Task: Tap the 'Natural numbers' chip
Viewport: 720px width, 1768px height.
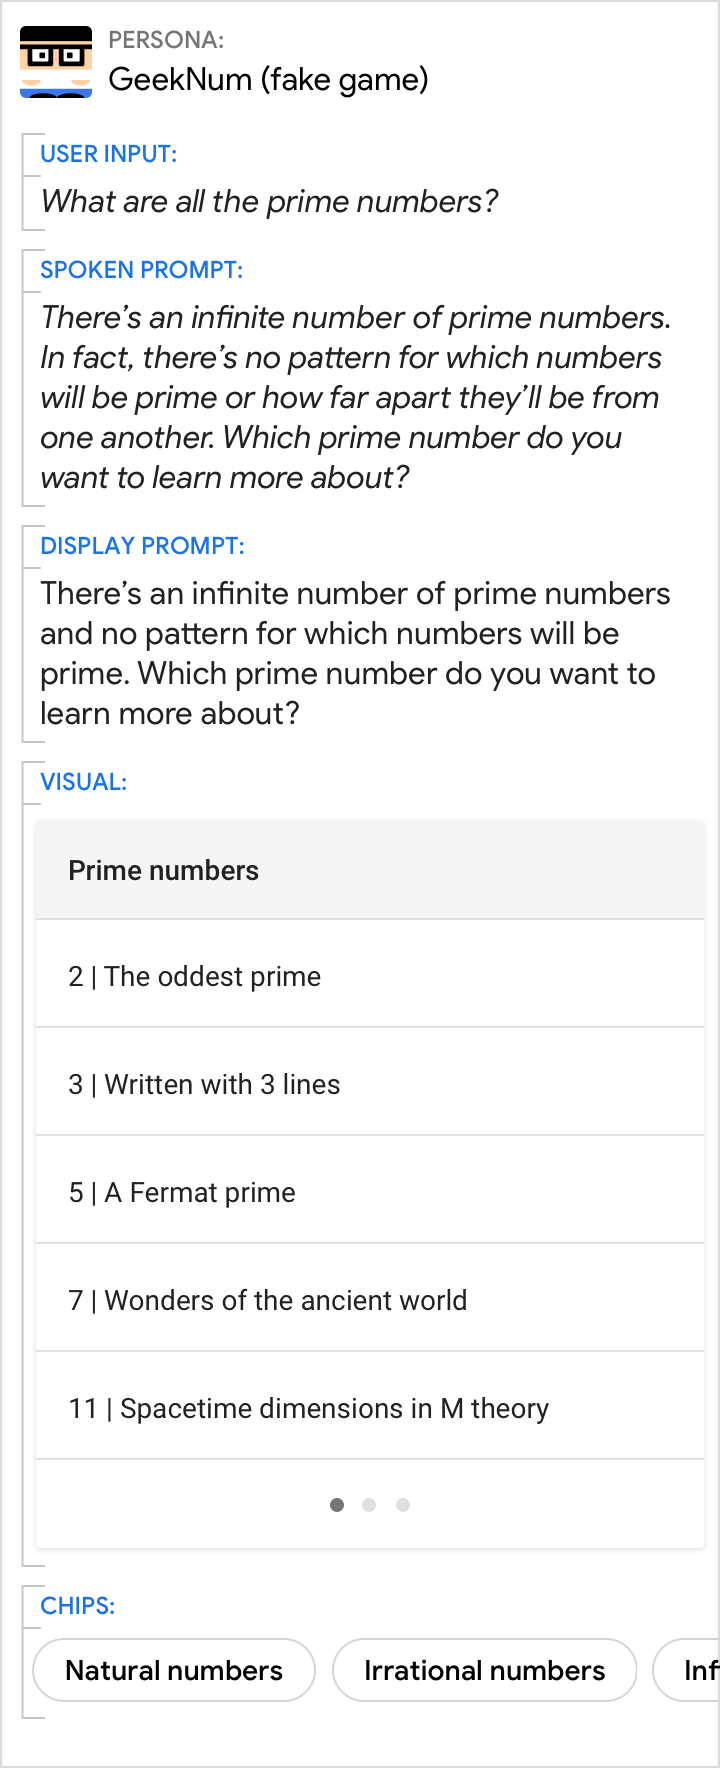Action: coord(174,1670)
